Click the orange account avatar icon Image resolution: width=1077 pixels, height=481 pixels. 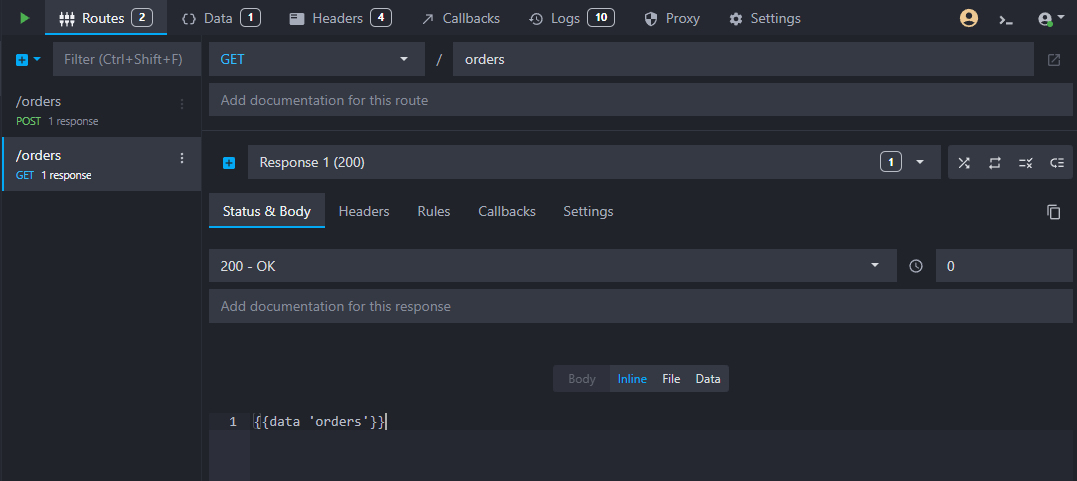click(x=968, y=18)
